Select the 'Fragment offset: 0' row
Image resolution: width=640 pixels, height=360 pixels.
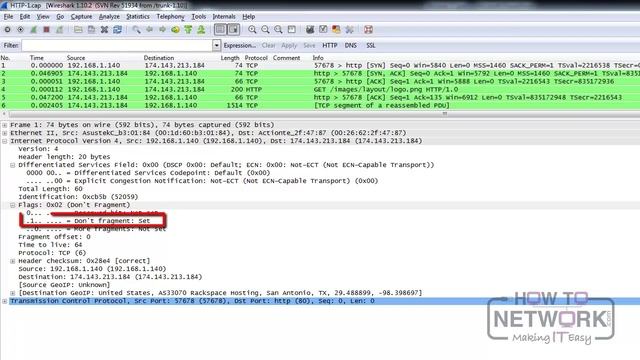(x=54, y=237)
